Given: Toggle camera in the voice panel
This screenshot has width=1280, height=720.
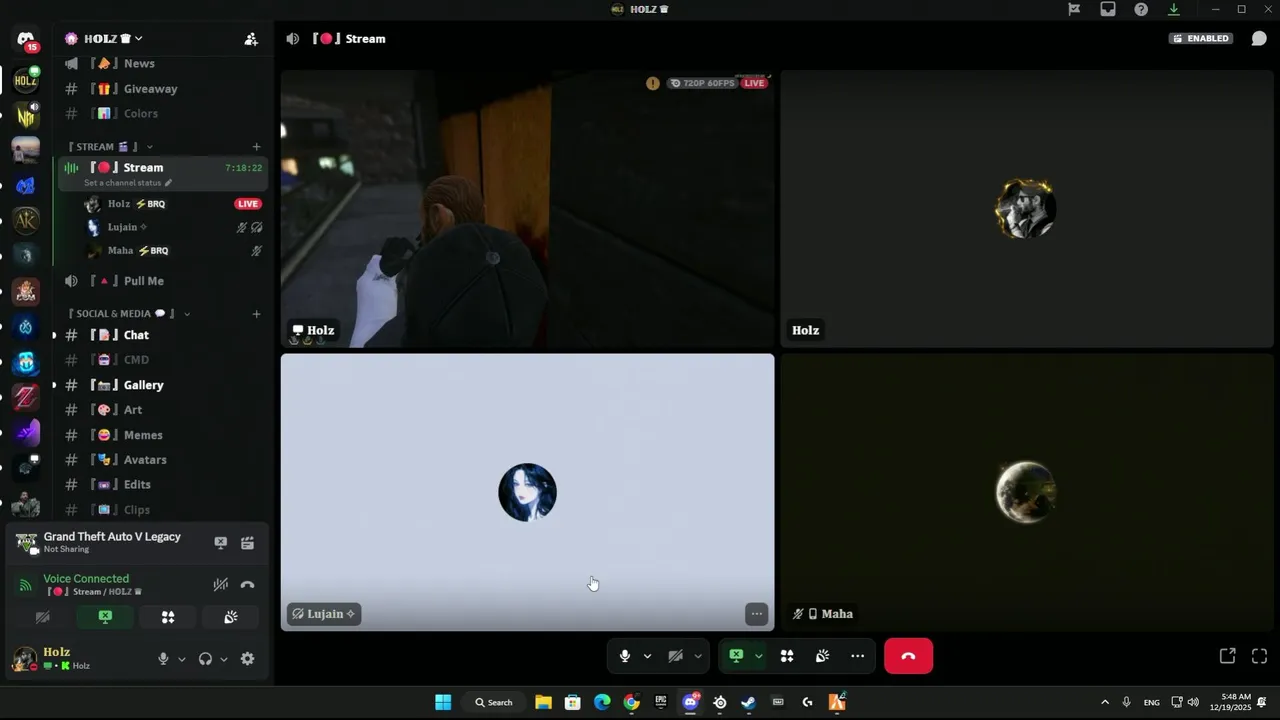Looking at the screenshot, I should click(x=42, y=617).
